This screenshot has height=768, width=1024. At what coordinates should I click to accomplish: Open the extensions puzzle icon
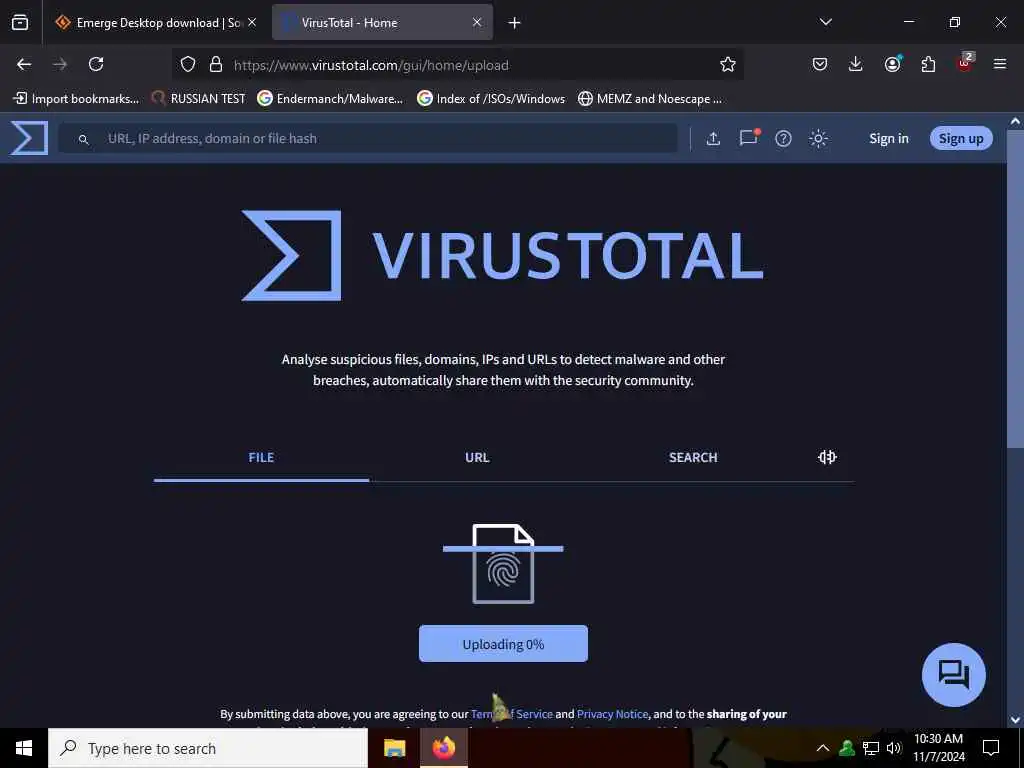tap(928, 64)
